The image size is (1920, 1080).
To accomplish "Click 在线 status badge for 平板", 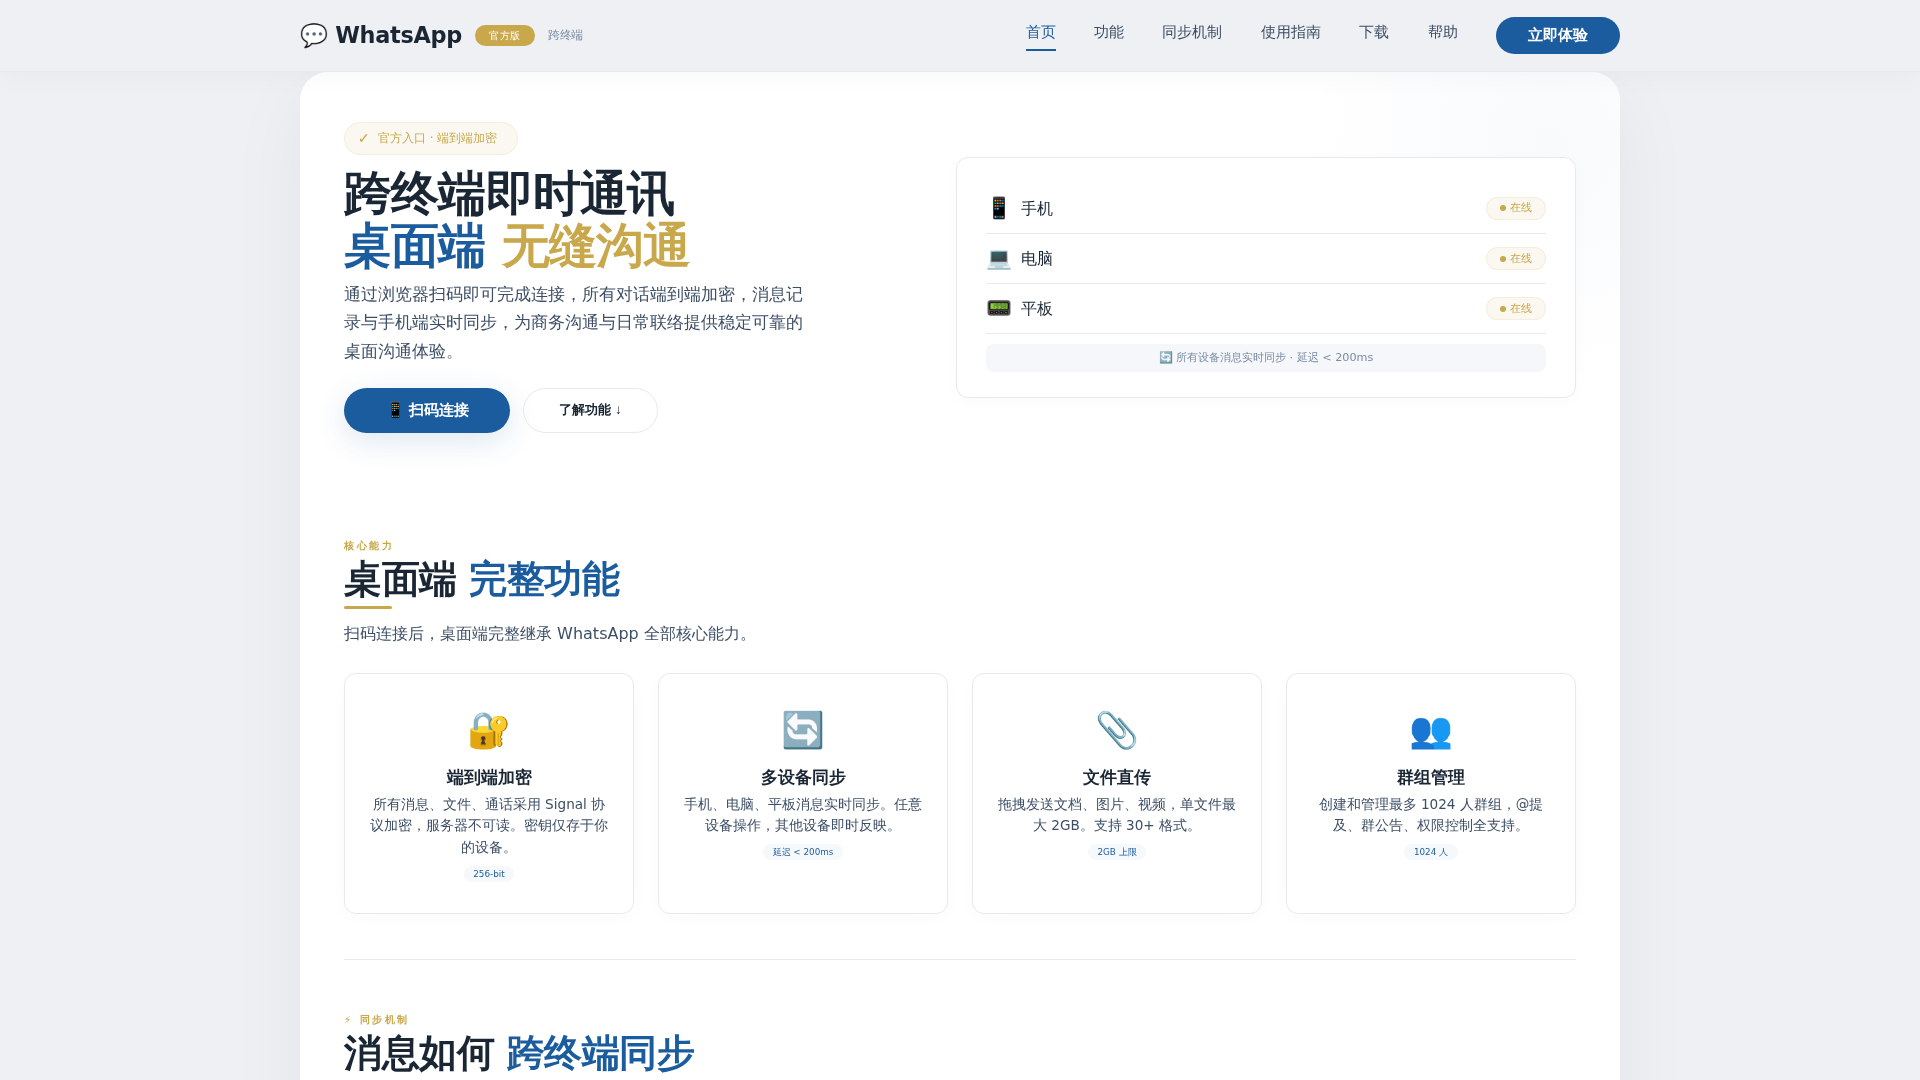I will point(1516,308).
